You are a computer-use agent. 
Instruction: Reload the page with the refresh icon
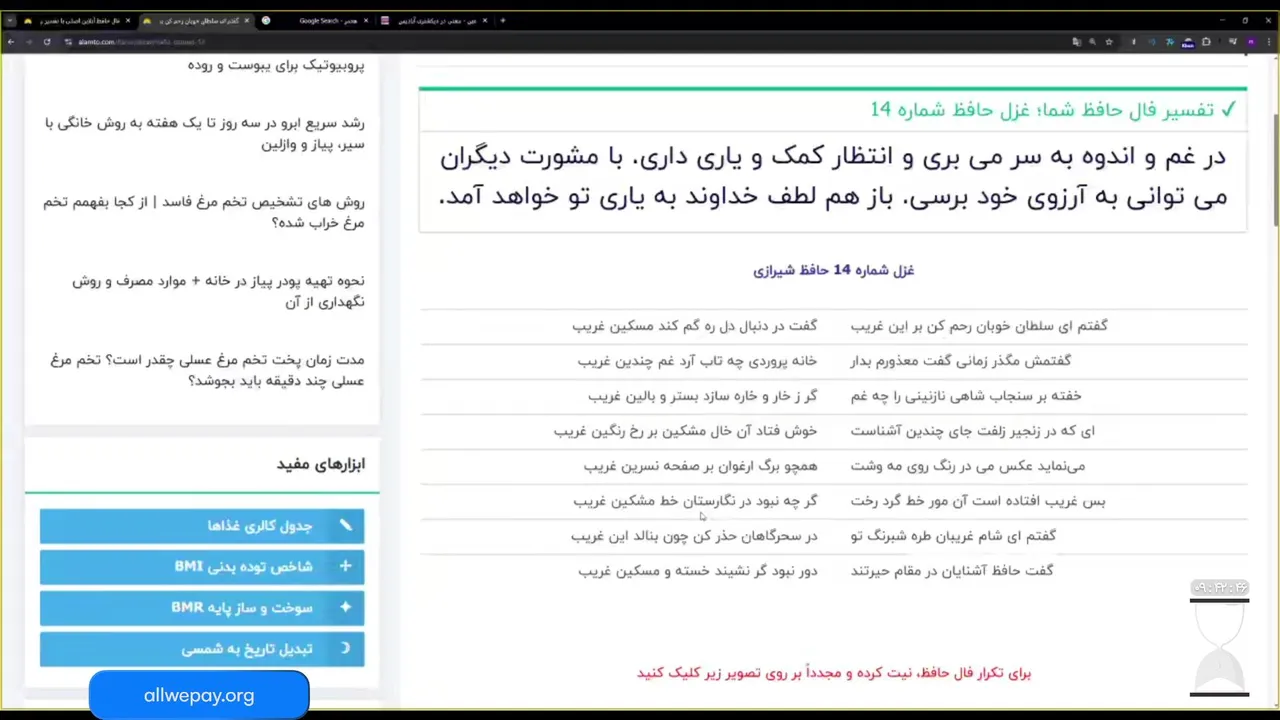coord(47,42)
